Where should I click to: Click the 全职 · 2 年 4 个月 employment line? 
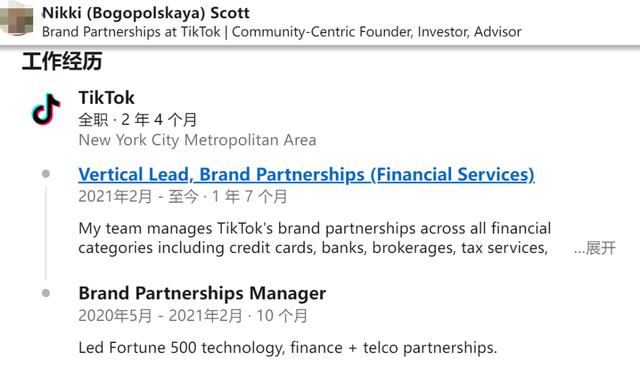coord(138,120)
